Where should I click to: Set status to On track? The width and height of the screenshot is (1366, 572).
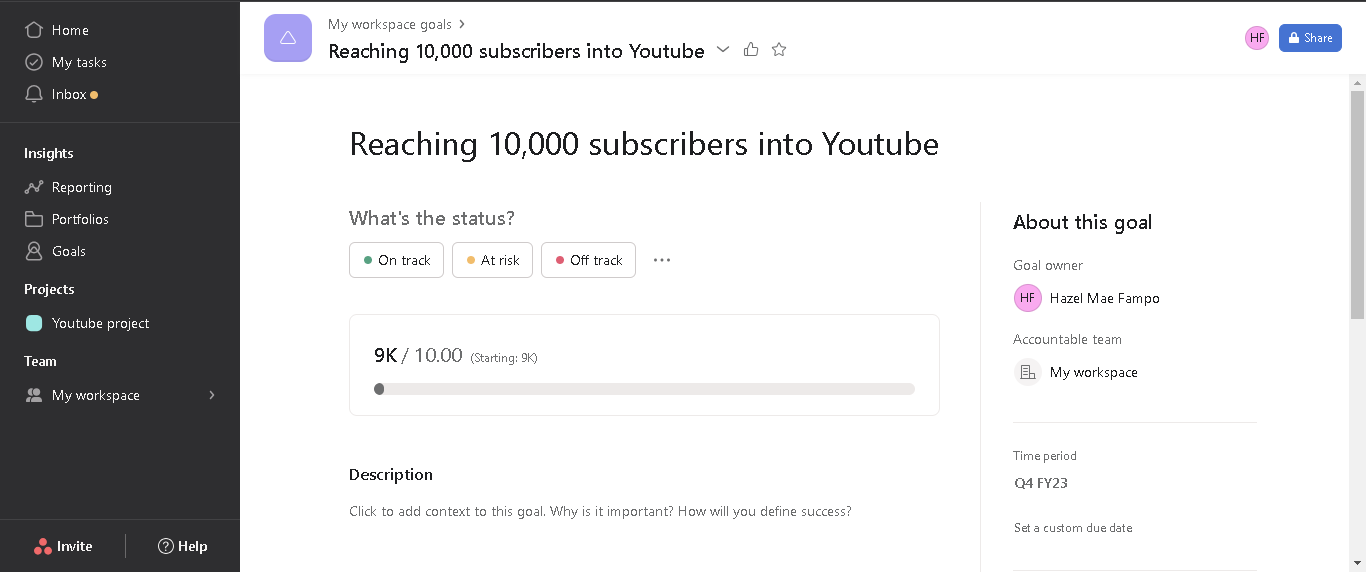point(396,260)
